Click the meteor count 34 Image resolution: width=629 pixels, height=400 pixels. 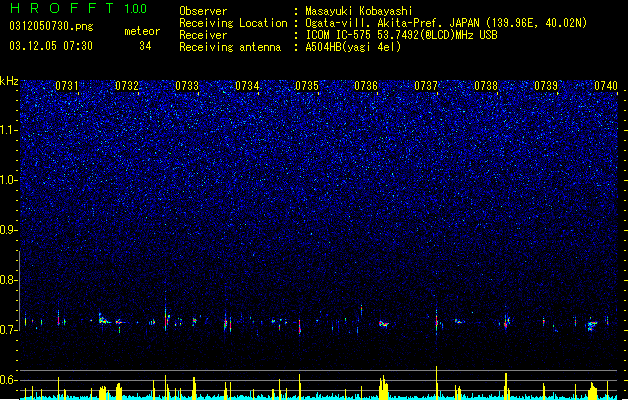145,46
